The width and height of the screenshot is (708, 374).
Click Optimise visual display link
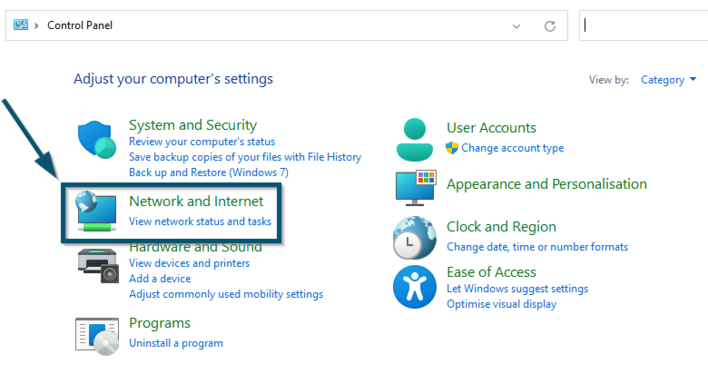502,304
